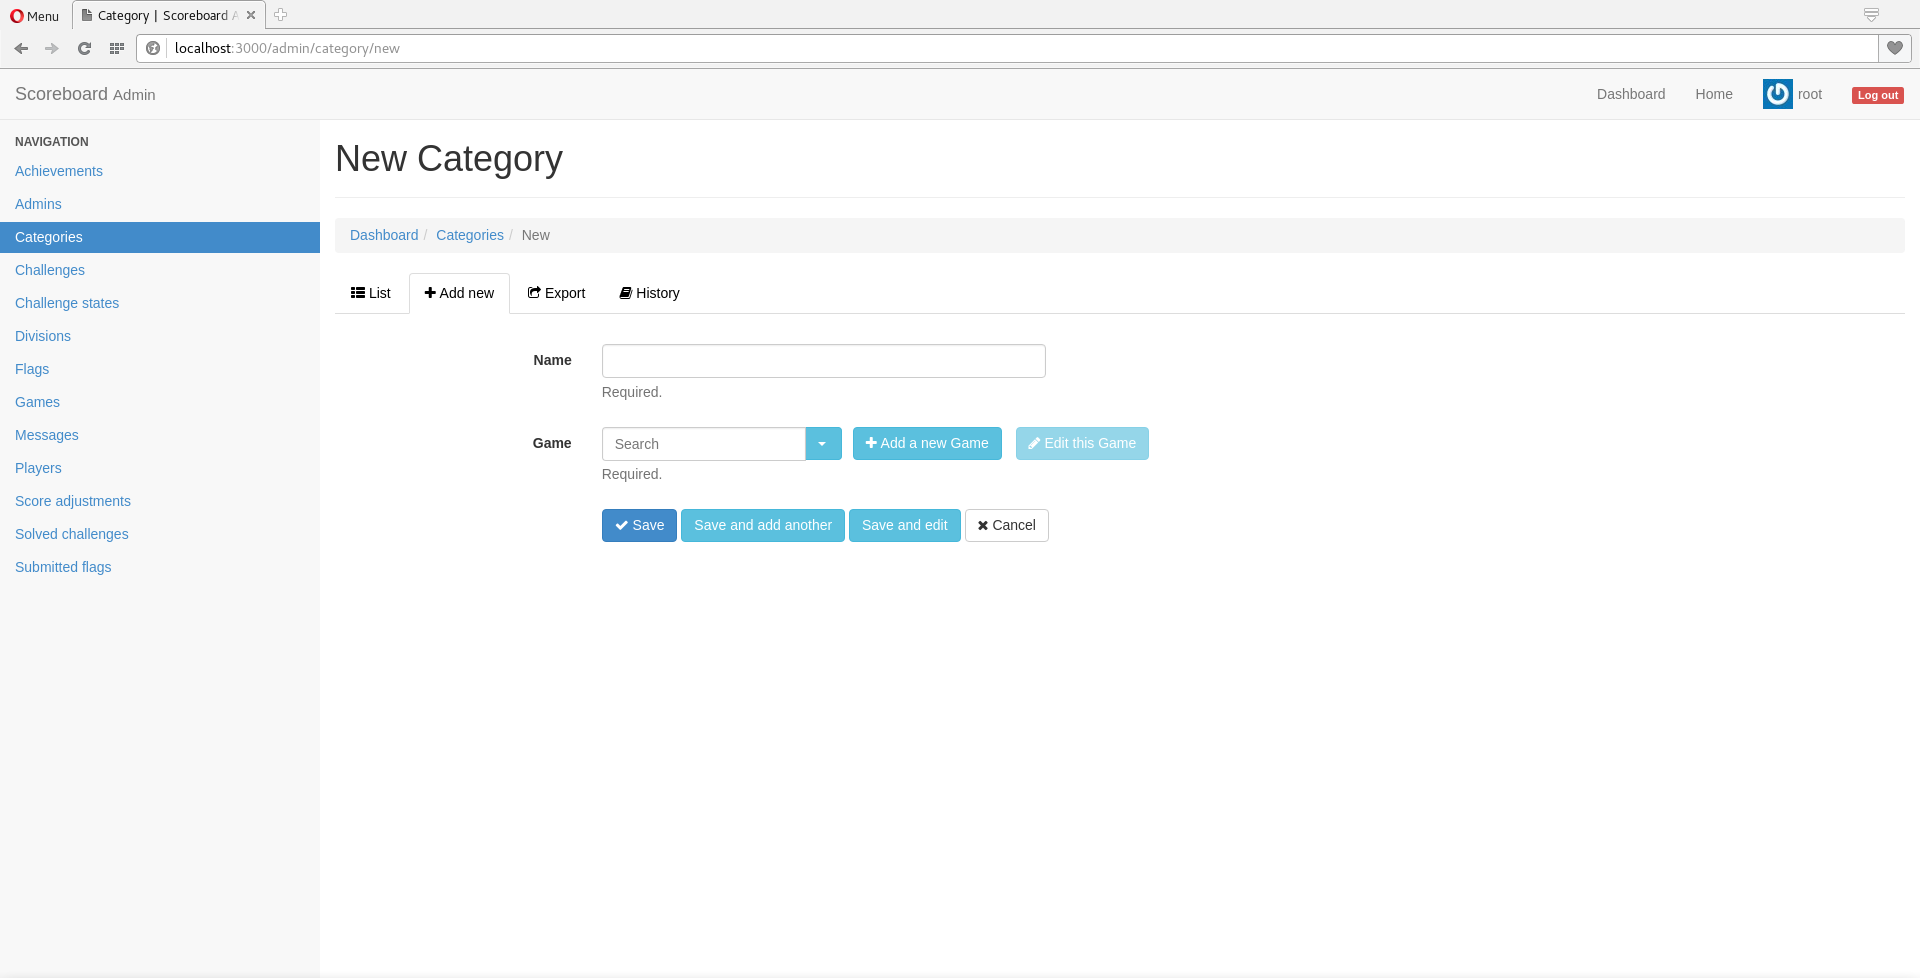Click the Categories breadcrumb link
Image resolution: width=1920 pixels, height=978 pixels.
(x=470, y=235)
